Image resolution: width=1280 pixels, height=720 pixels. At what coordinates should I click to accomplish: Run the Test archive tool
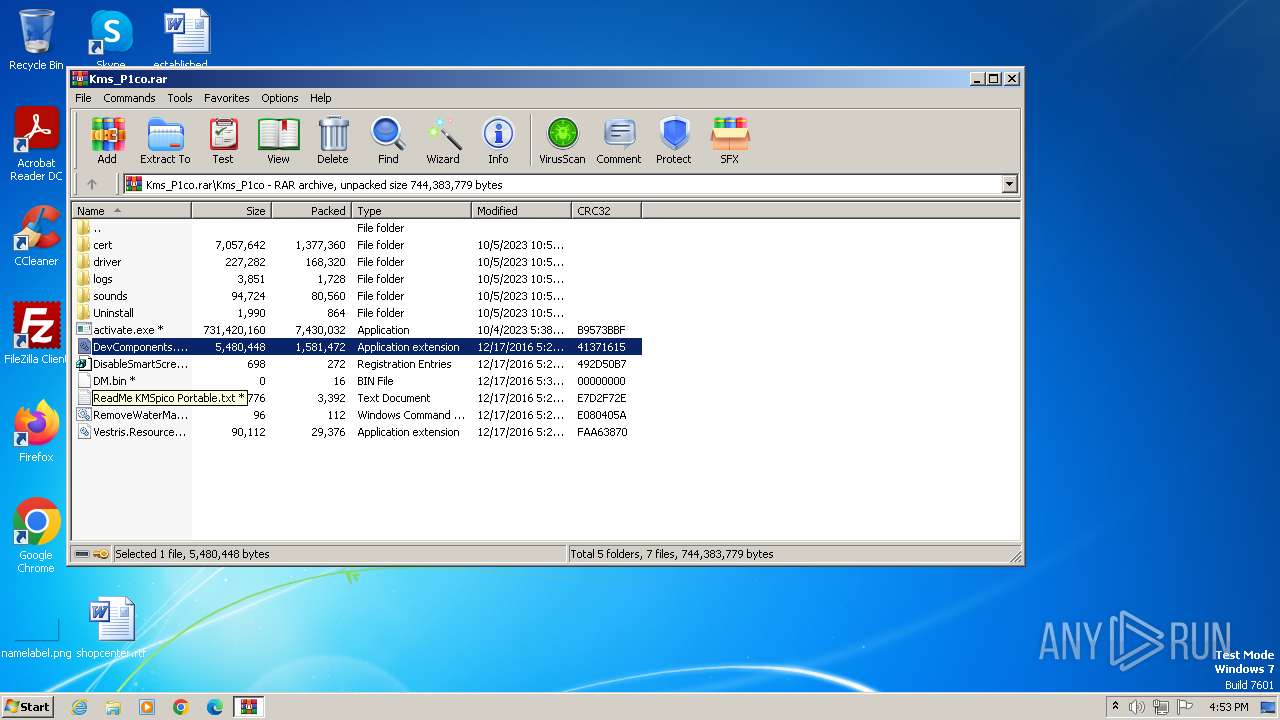[x=223, y=140]
